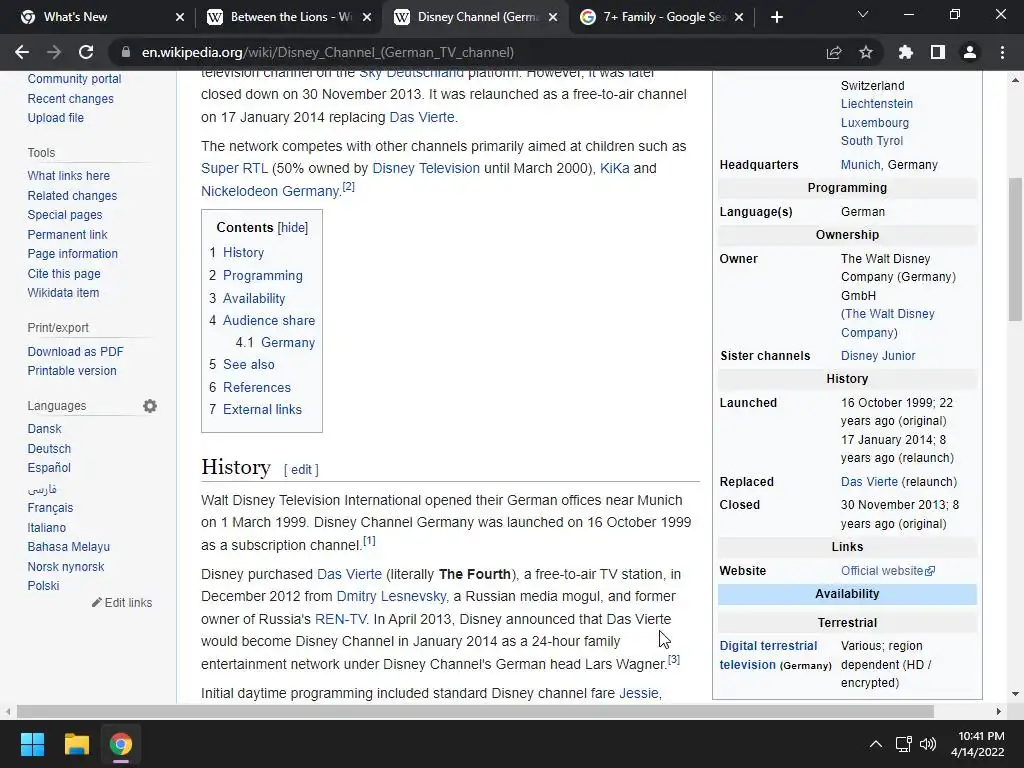Open the Windows Start menu
The width and height of the screenshot is (1024, 768).
tap(32, 744)
